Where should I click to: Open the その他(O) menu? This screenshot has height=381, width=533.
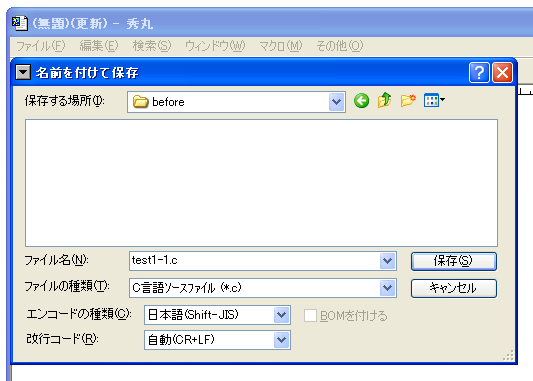pos(339,46)
